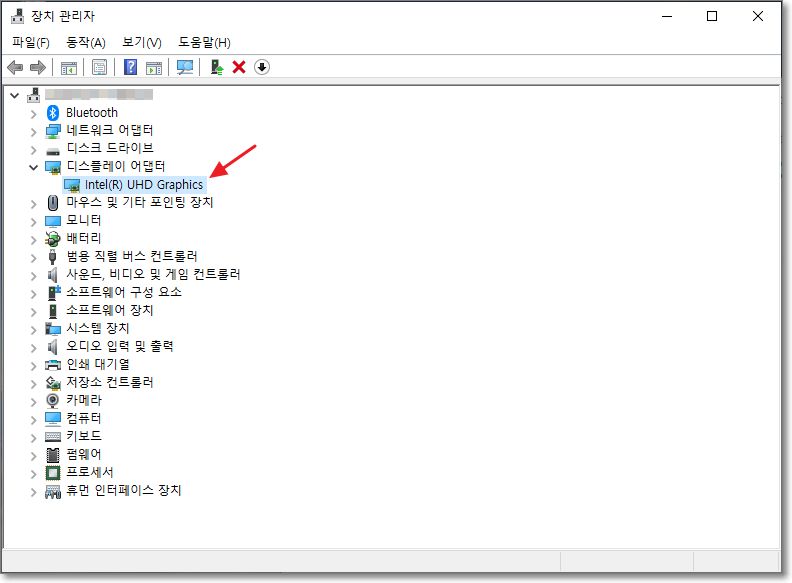The height and width of the screenshot is (583, 792).
Task: Expand the Bluetooth category
Action: 33,114
